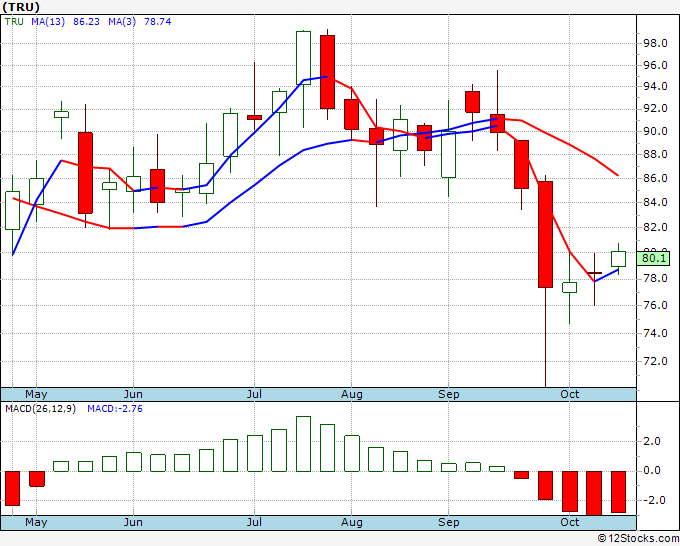Click the 72.0 price axis label
This screenshot has height=546, width=680.
655,361
